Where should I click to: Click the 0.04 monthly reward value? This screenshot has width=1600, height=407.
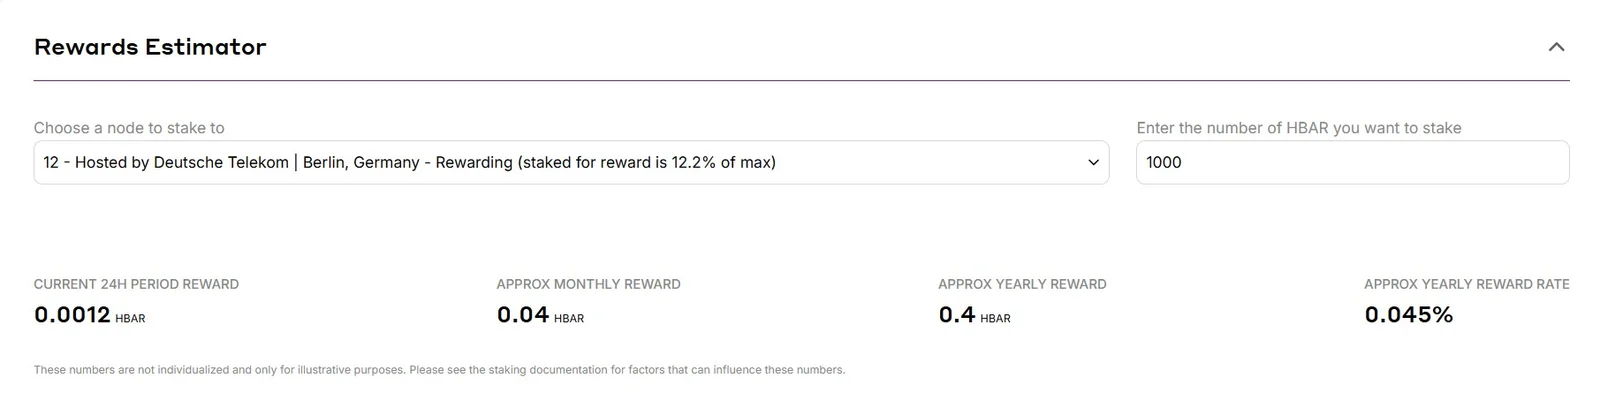point(523,315)
